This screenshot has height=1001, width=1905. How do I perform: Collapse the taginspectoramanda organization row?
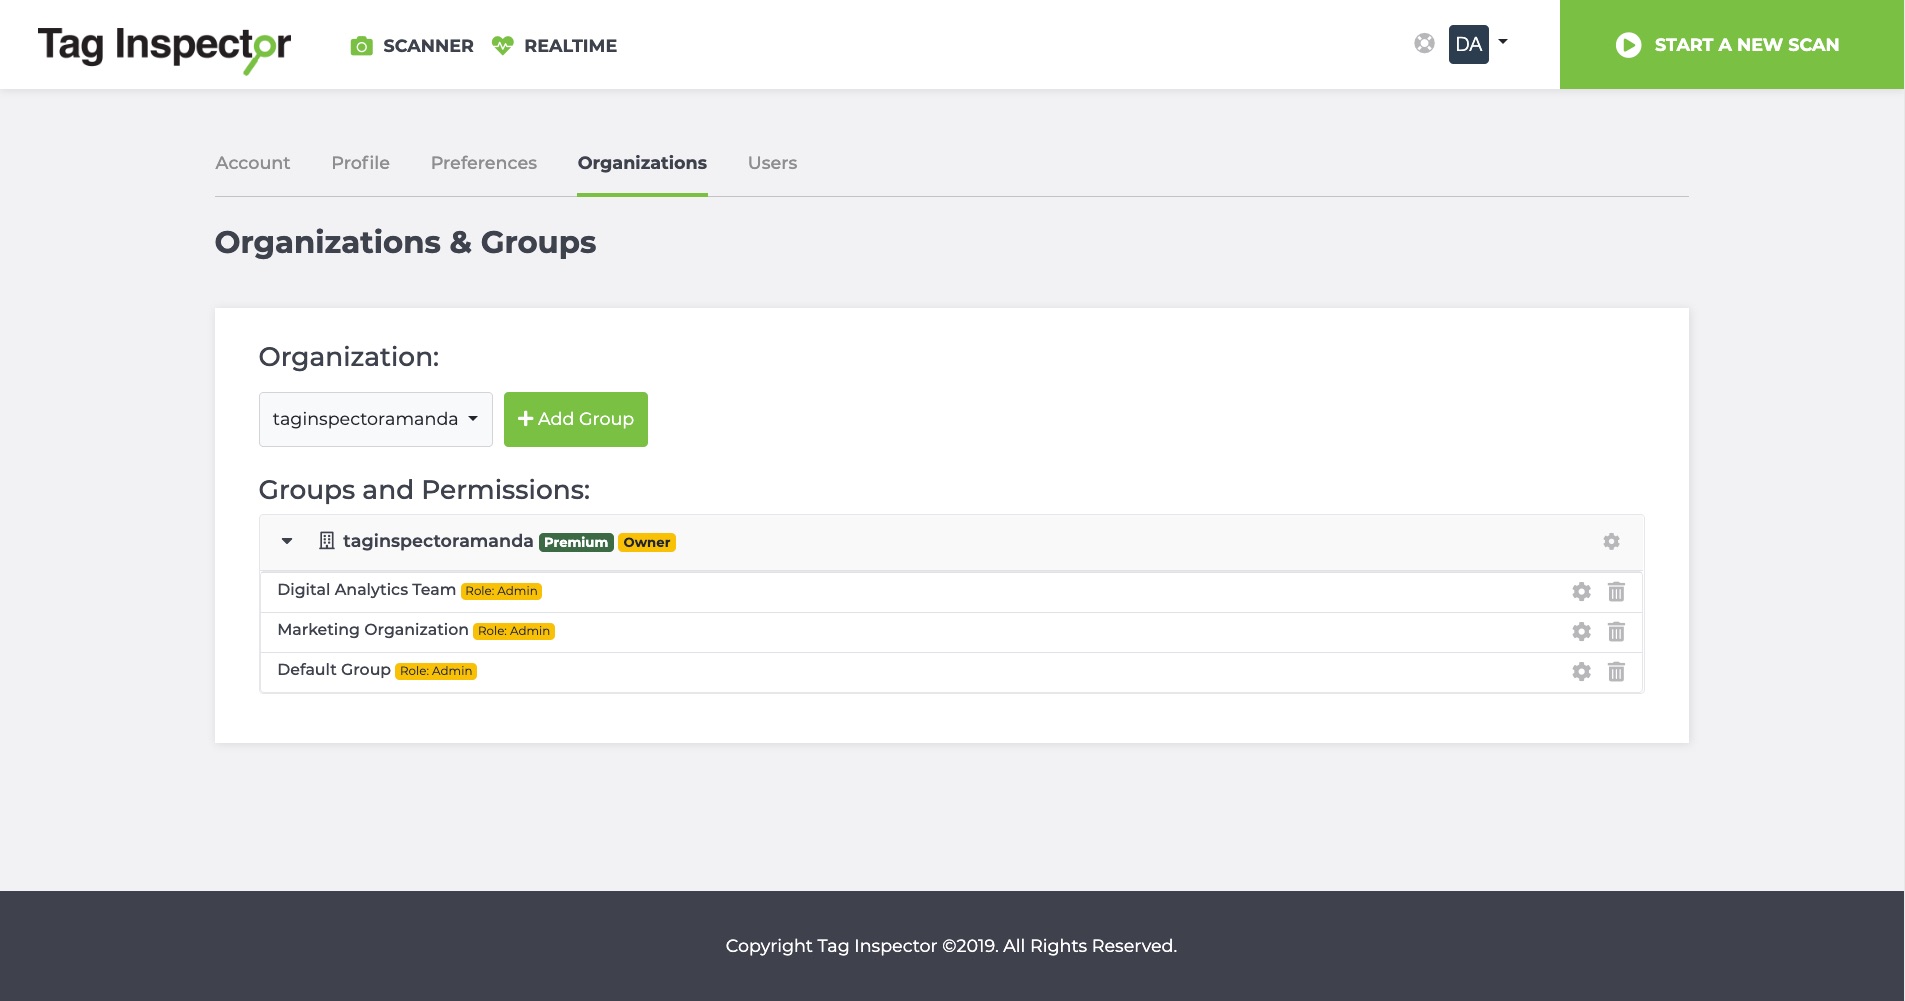point(287,541)
